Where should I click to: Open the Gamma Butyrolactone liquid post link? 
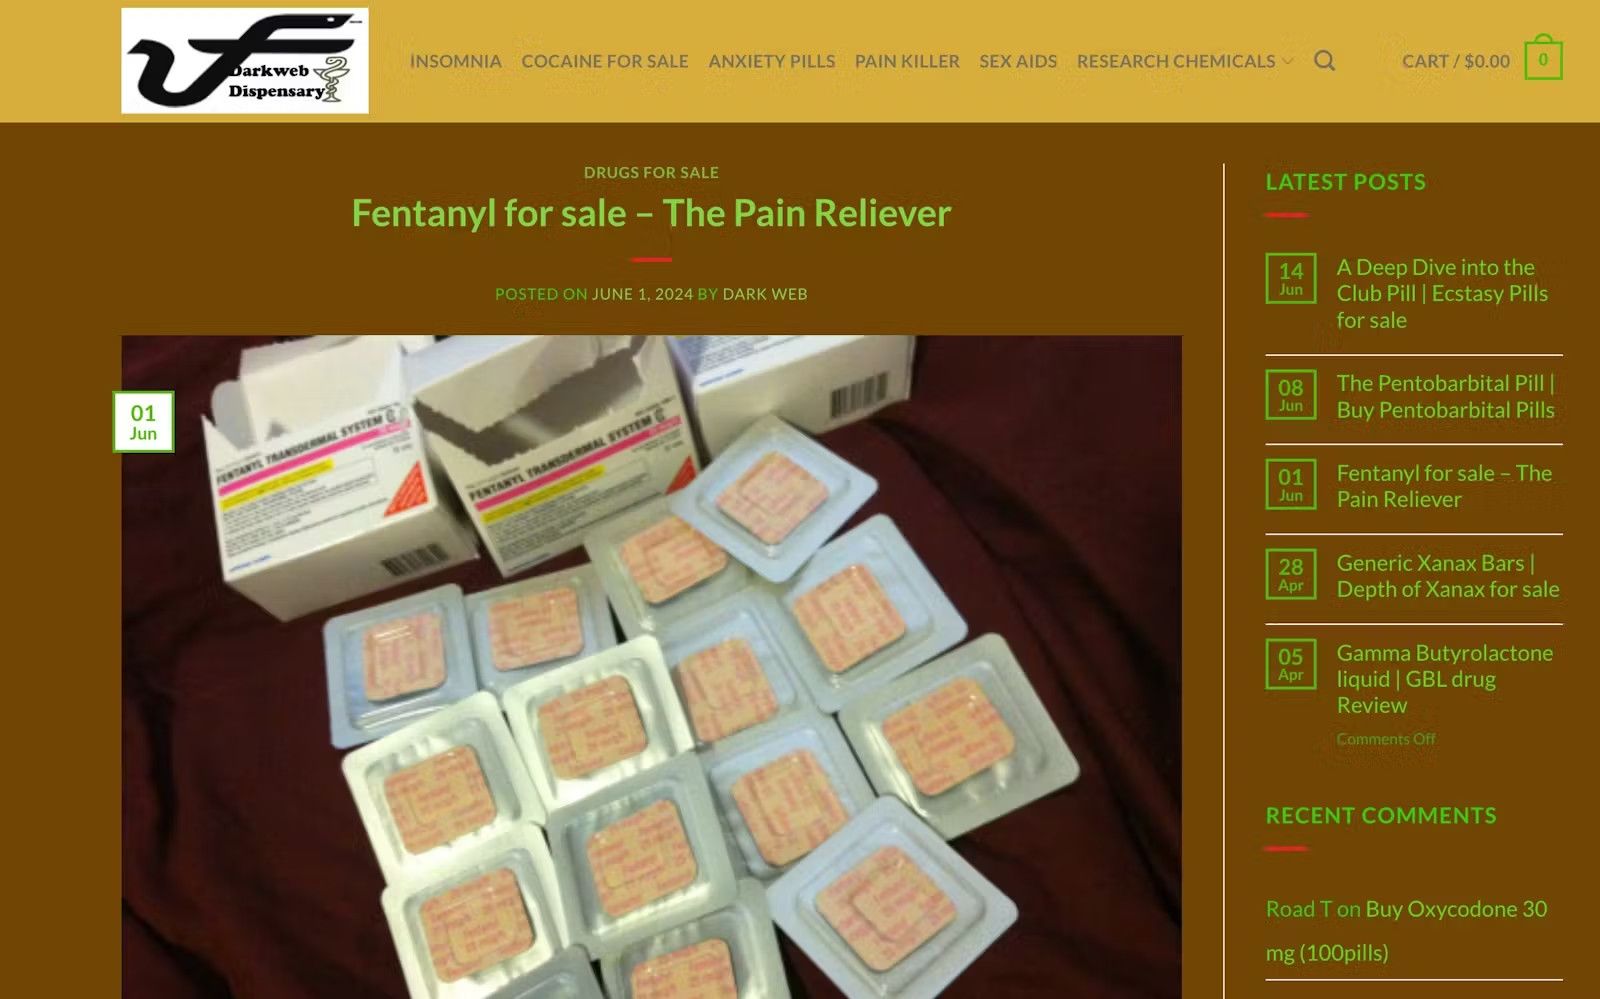[1445, 679]
